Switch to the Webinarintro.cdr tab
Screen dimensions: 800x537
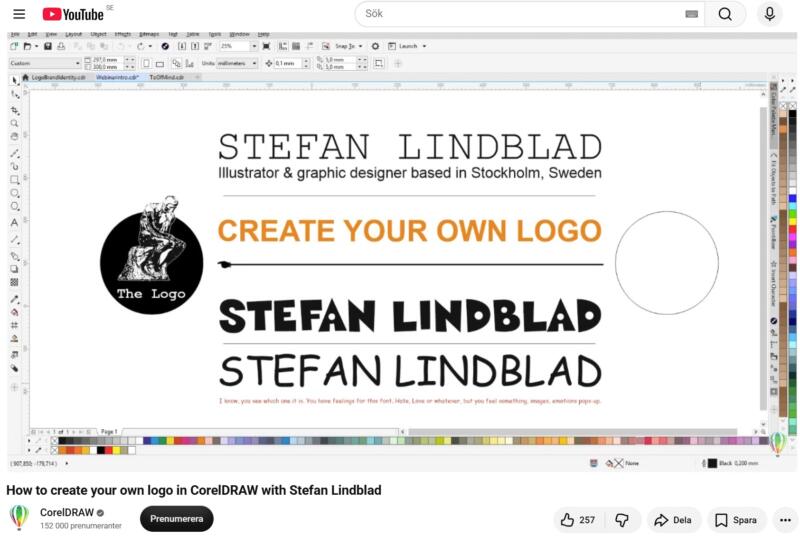117,78
